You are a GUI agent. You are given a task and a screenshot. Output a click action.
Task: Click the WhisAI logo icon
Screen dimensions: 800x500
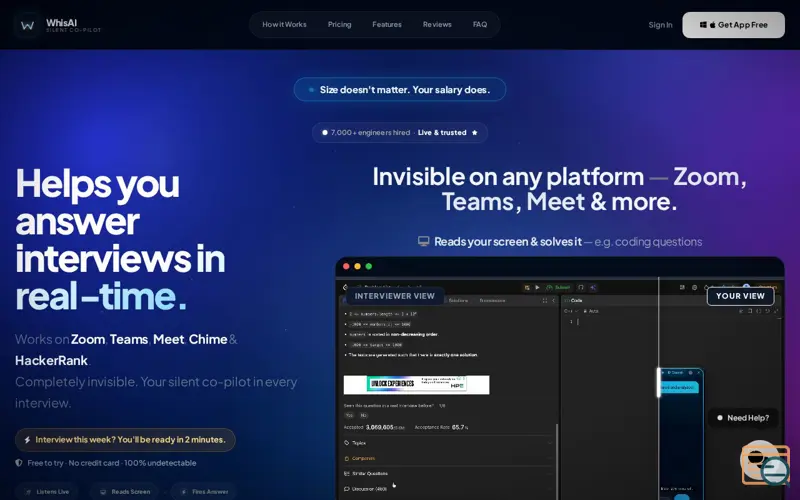click(x=27, y=24)
